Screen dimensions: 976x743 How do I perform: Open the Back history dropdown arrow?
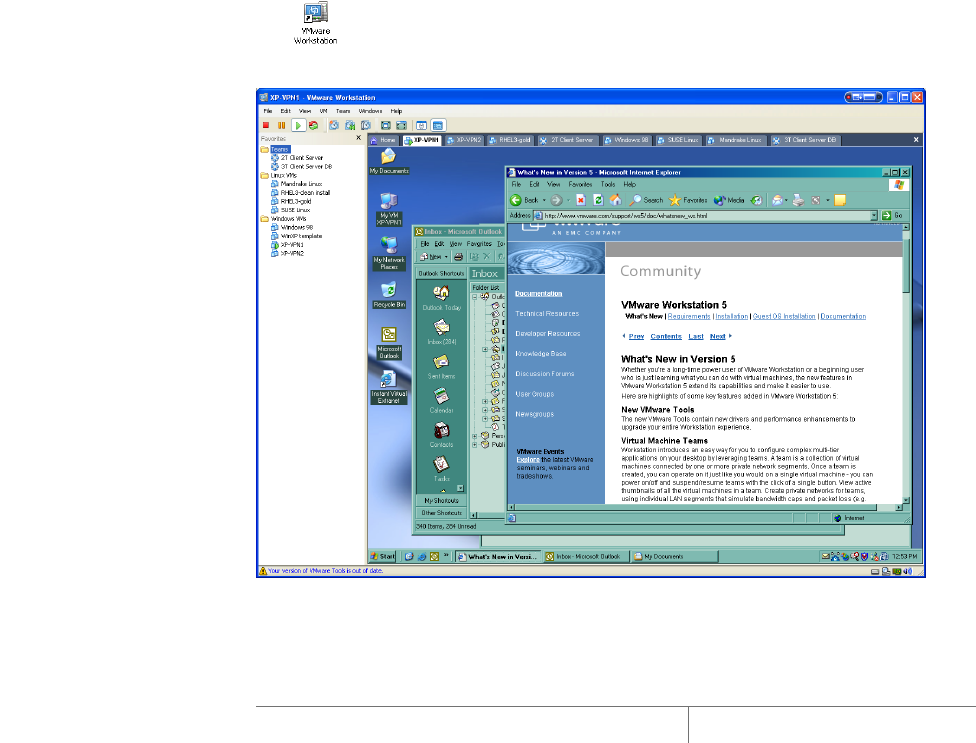pyautogui.click(x=544, y=200)
